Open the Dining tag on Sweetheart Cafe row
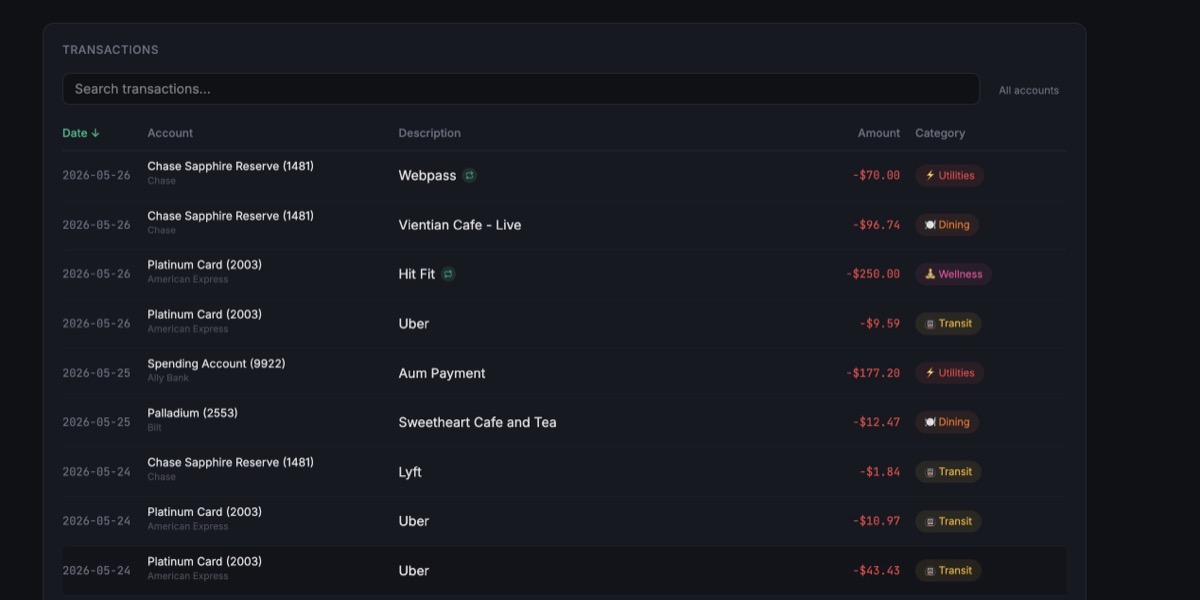 [946, 422]
